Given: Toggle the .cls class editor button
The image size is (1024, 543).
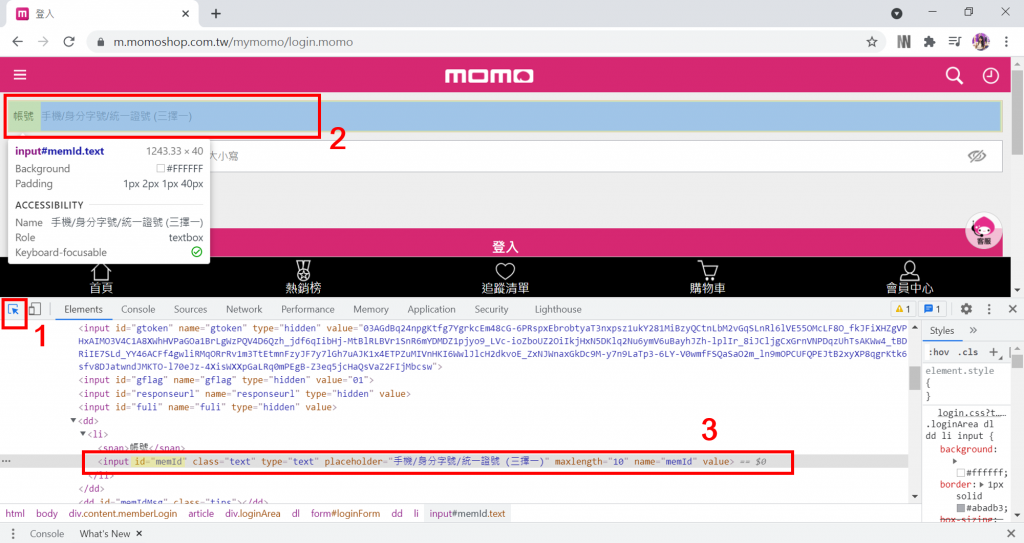Looking at the screenshot, I should pyautogui.click(x=968, y=352).
